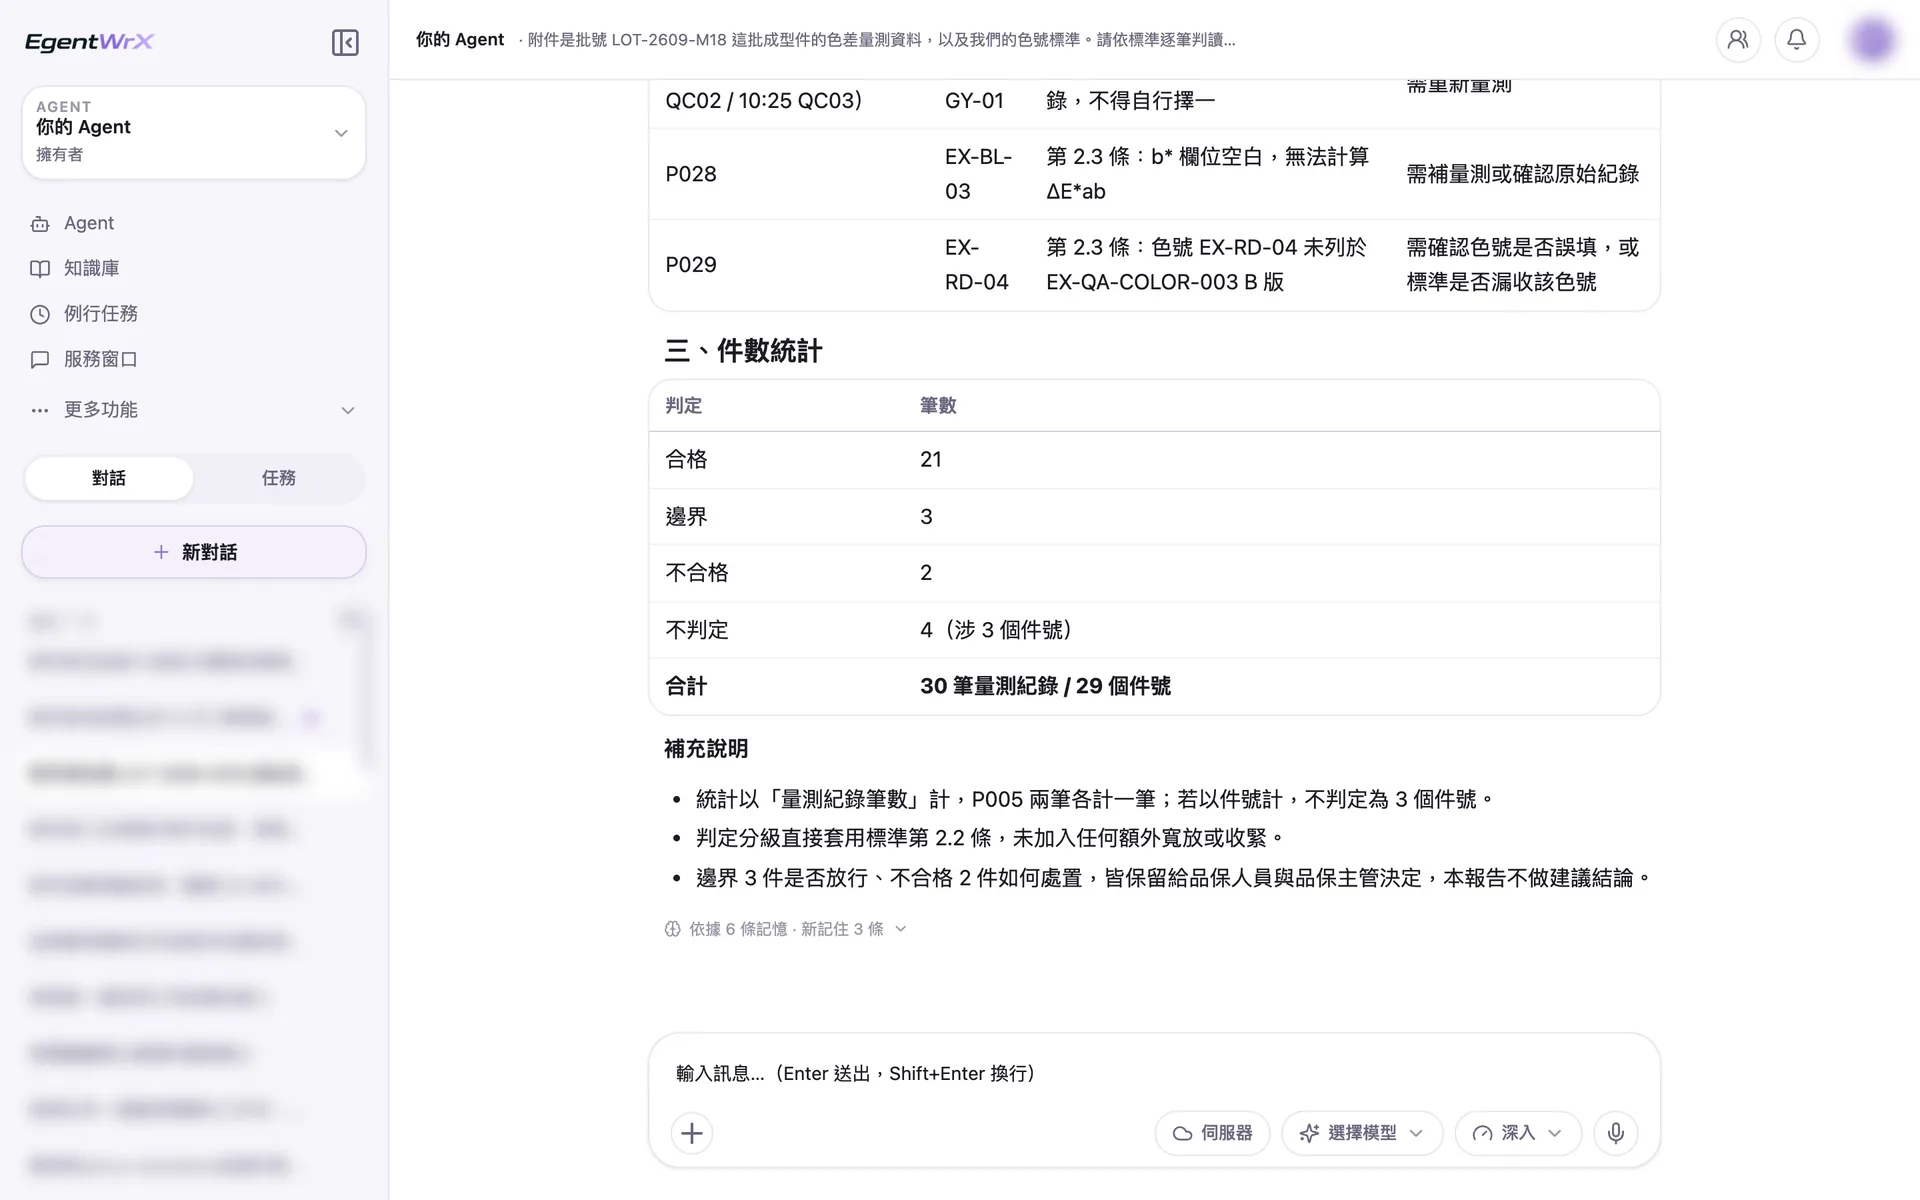Image resolution: width=1920 pixels, height=1200 pixels.
Task: Toggle the 伺服器 option
Action: (1212, 1133)
